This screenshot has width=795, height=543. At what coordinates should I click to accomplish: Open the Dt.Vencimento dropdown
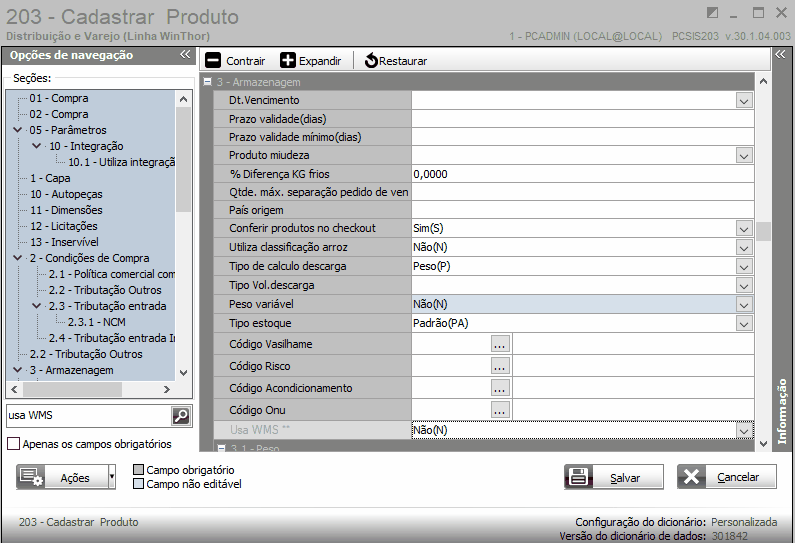click(744, 101)
